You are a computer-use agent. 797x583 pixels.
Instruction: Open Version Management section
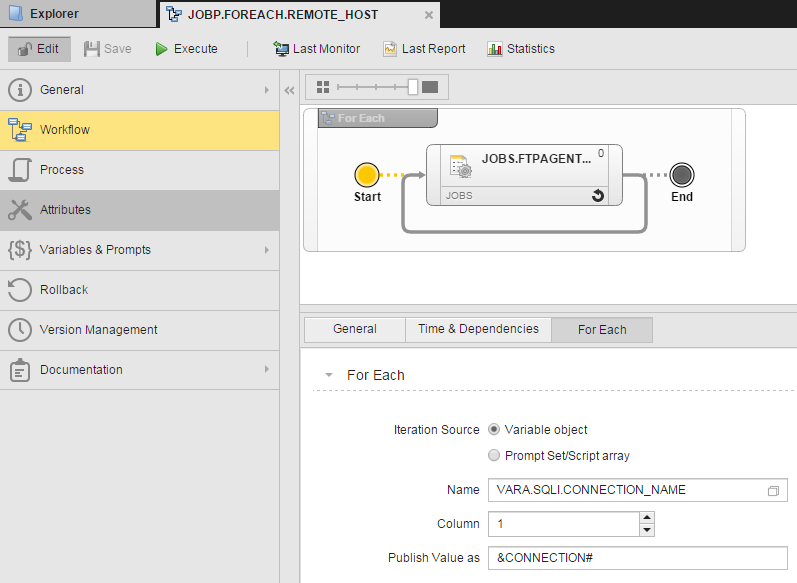tap(98, 330)
